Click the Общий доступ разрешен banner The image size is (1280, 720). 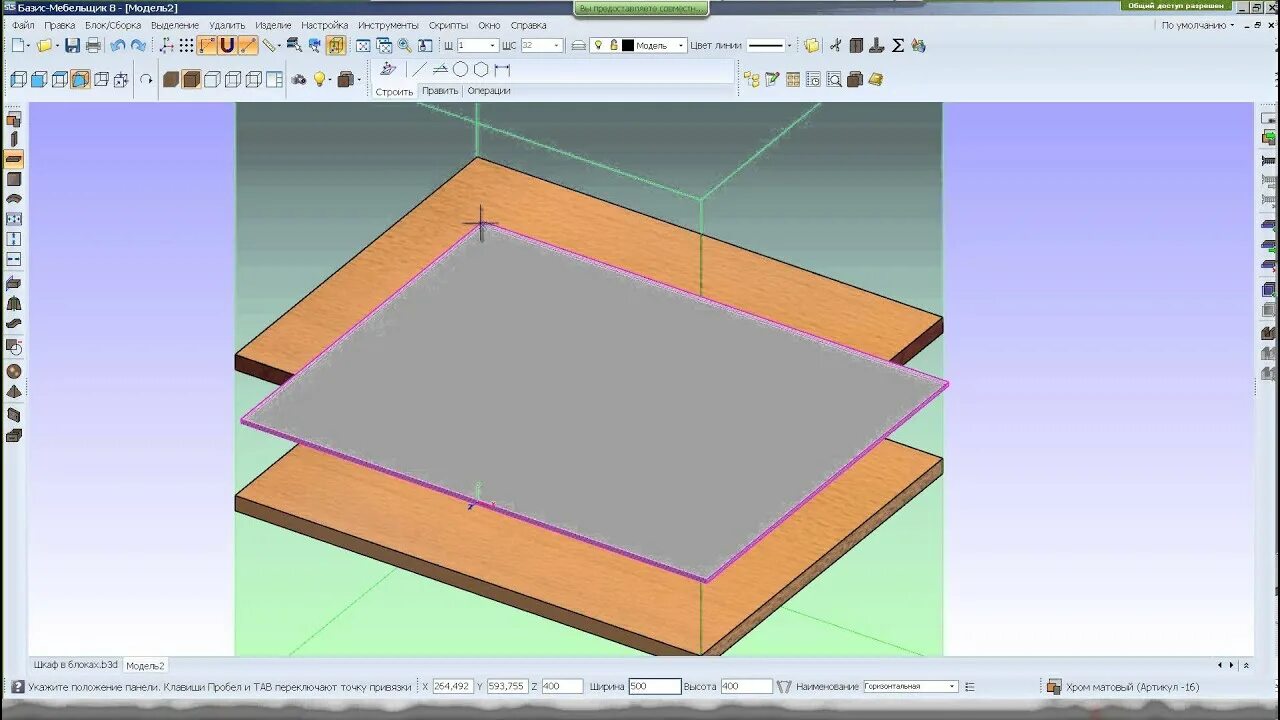click(x=1175, y=6)
